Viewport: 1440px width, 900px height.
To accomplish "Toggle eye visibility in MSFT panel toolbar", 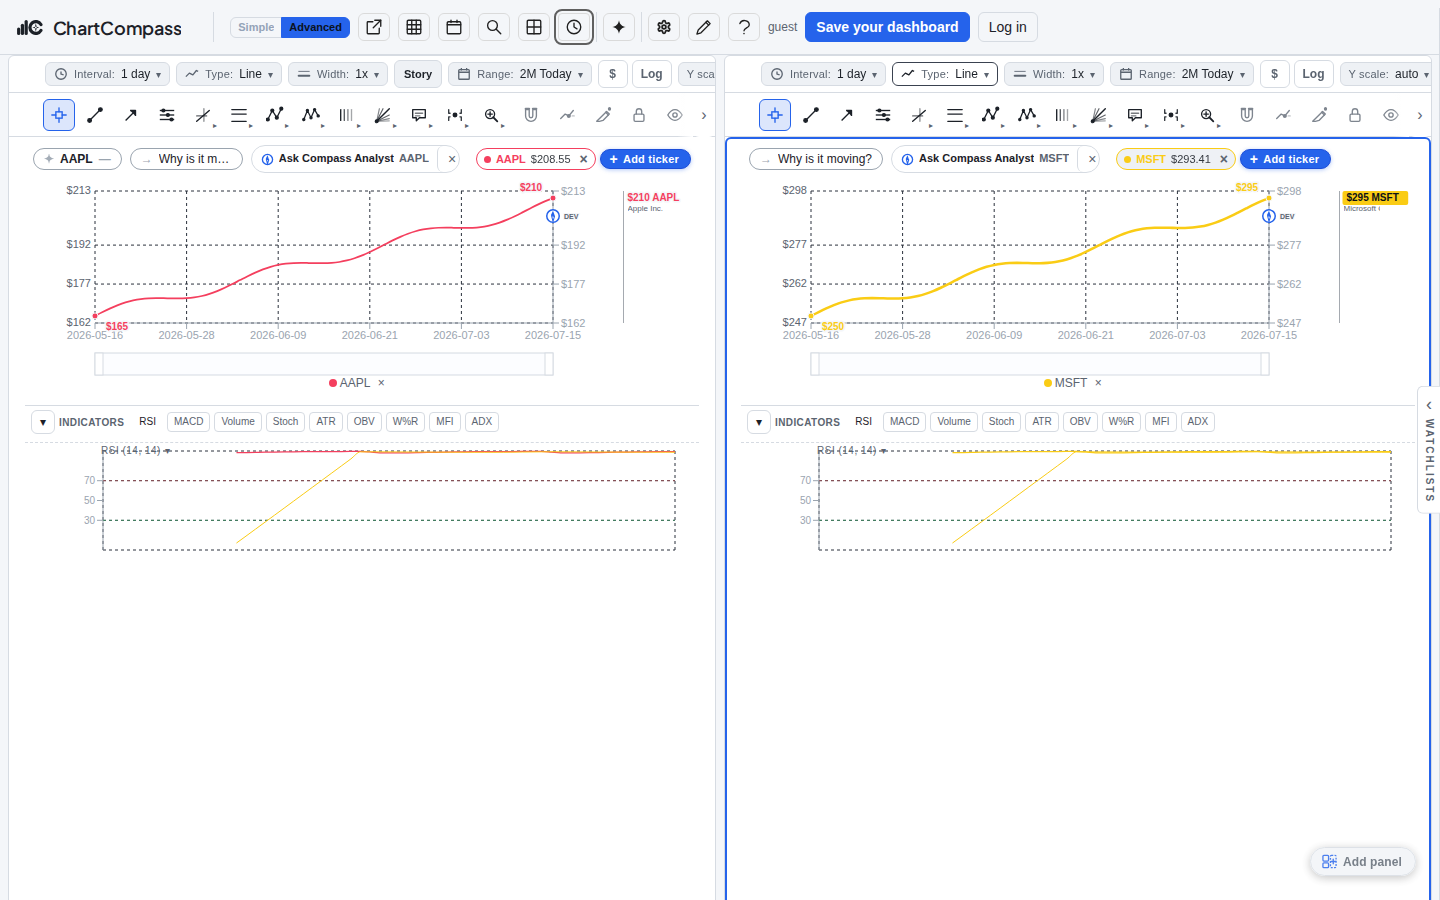I will (1391, 115).
